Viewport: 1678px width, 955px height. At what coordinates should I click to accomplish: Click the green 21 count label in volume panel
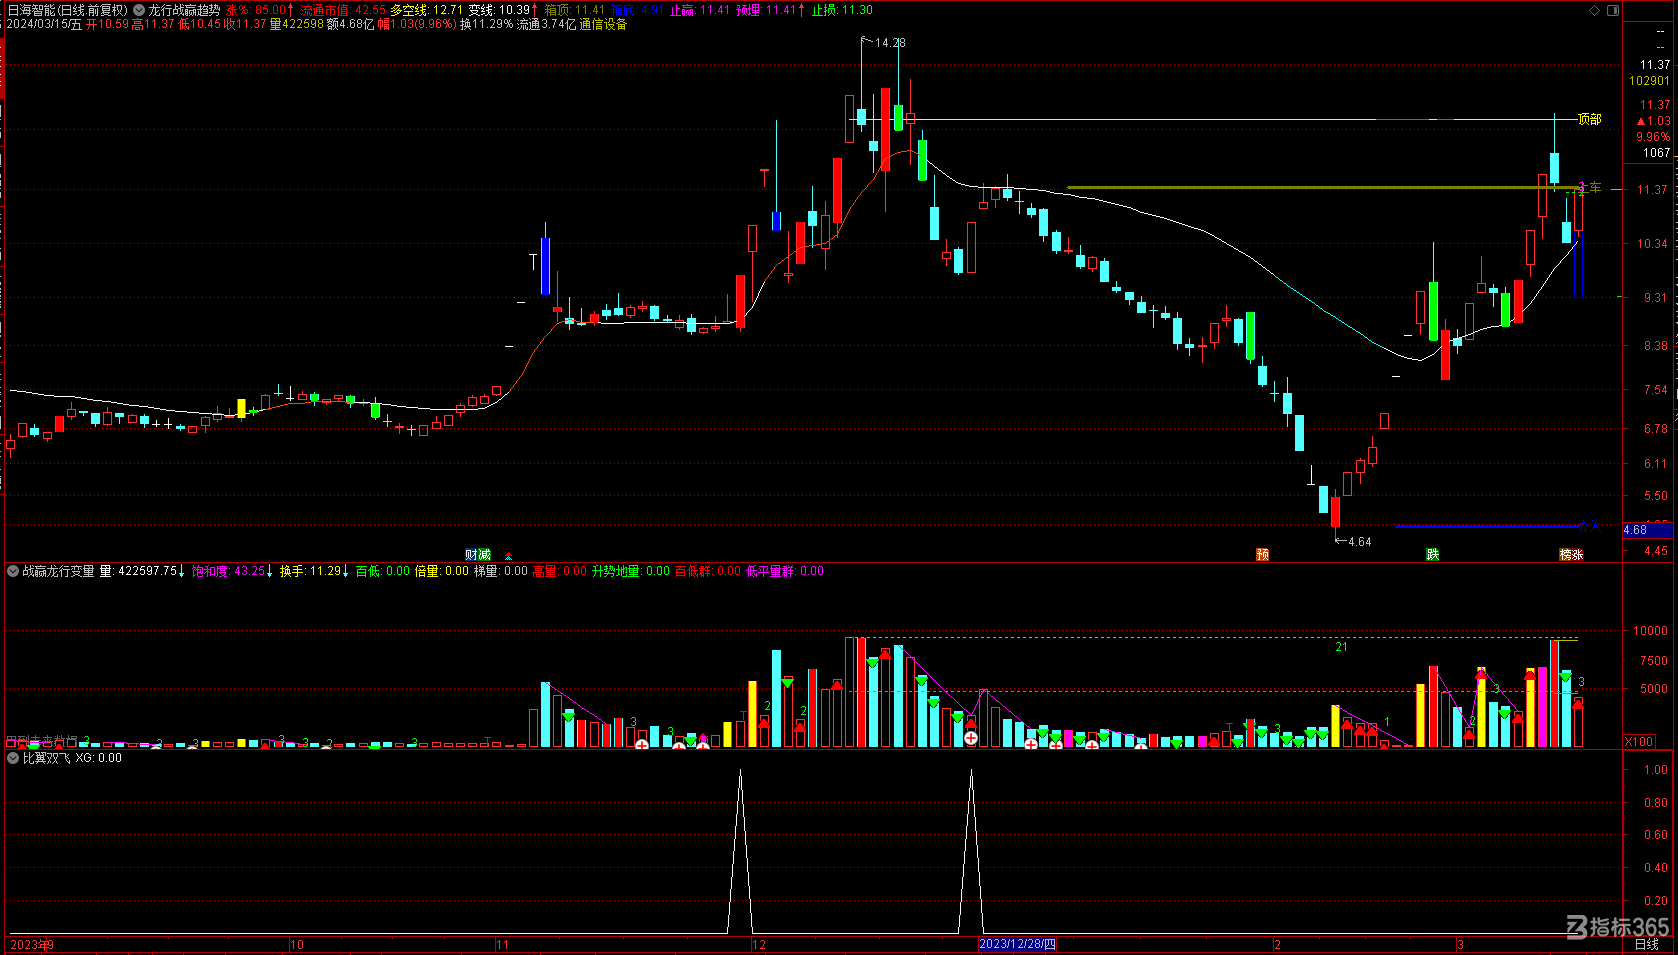pos(1341,647)
